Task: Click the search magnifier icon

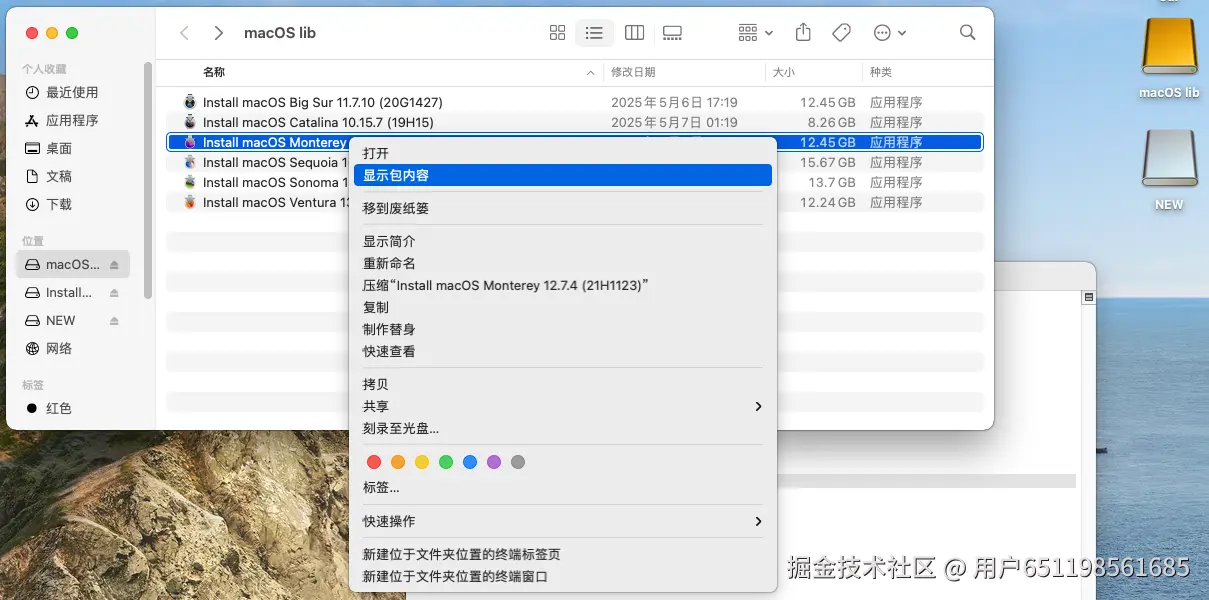Action: click(967, 33)
